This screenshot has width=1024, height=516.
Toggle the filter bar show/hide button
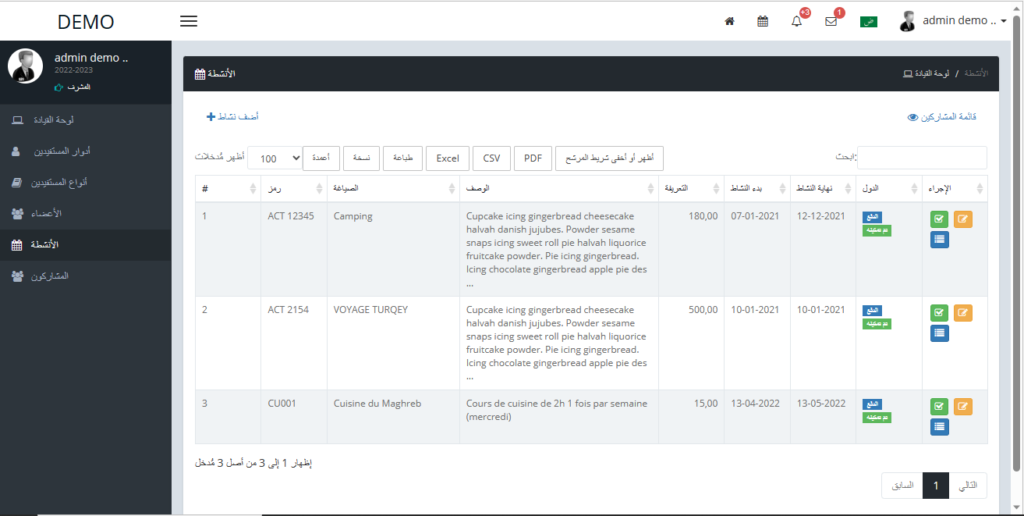point(609,158)
